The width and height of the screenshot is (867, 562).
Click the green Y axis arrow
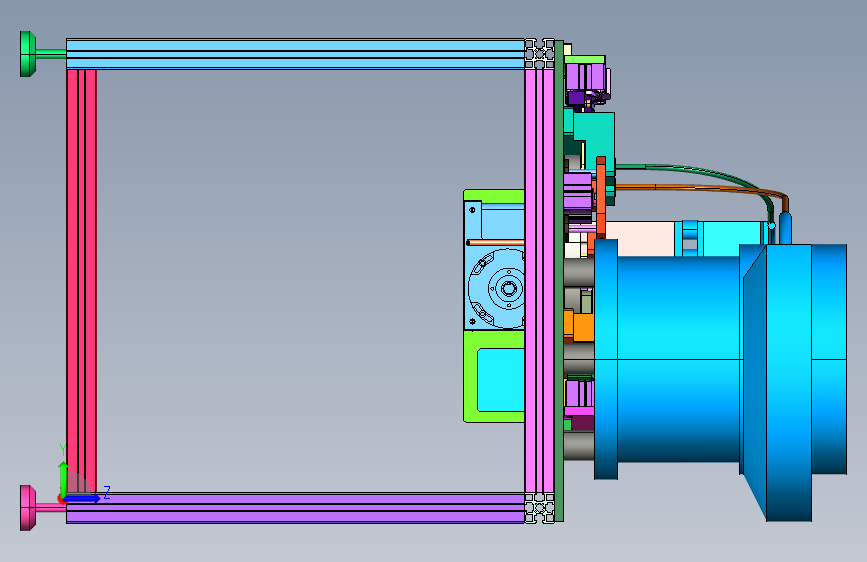[64, 479]
